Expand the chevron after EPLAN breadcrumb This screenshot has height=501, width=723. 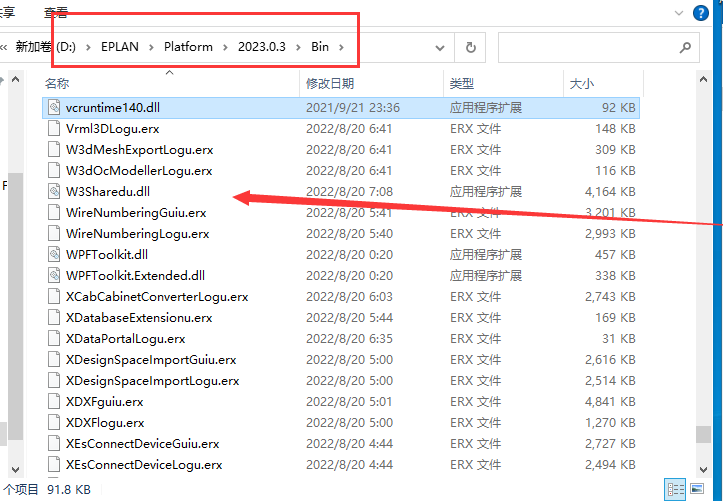(151, 47)
